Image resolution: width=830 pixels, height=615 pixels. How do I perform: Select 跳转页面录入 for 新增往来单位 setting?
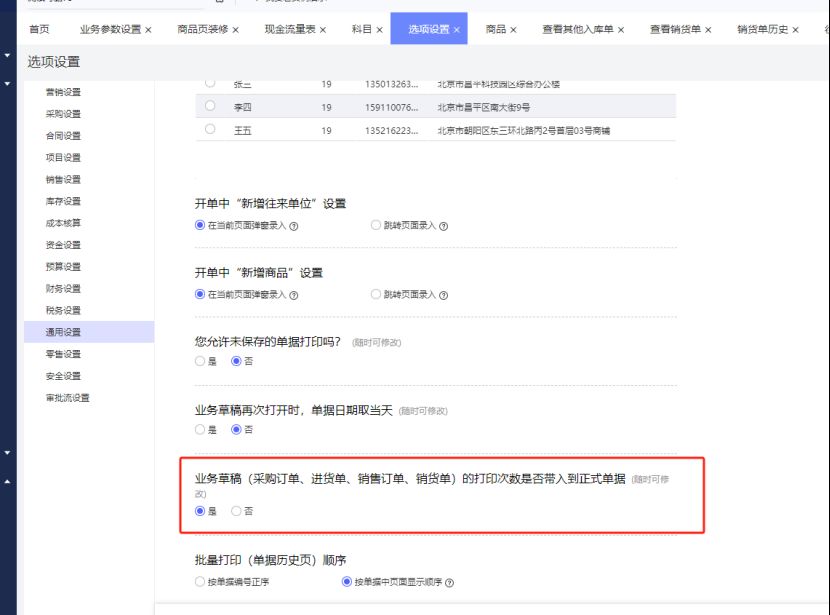tap(376, 226)
